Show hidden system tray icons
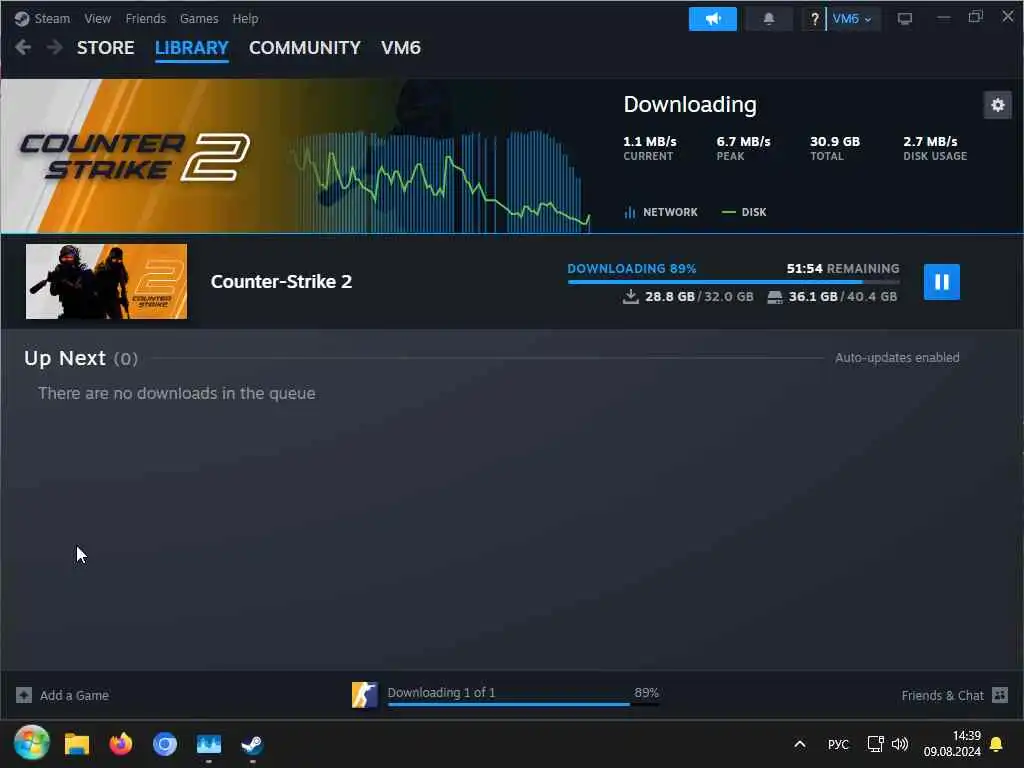The width and height of the screenshot is (1024, 768). 799,744
